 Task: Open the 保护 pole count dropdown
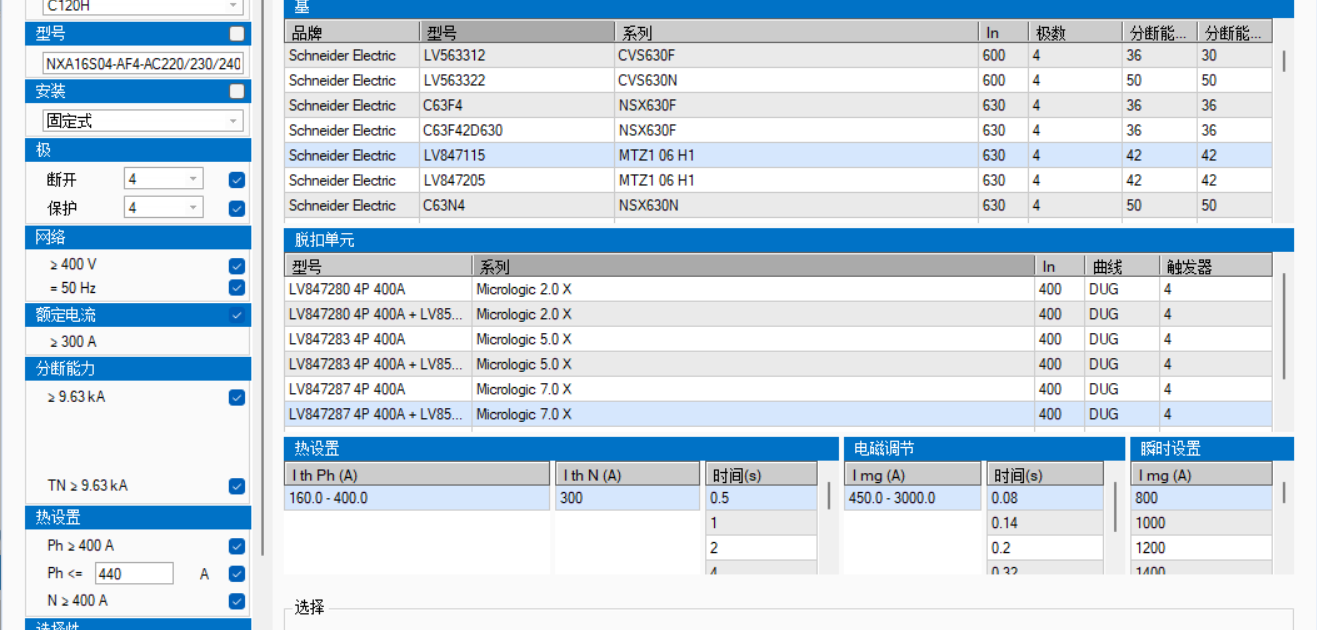164,207
